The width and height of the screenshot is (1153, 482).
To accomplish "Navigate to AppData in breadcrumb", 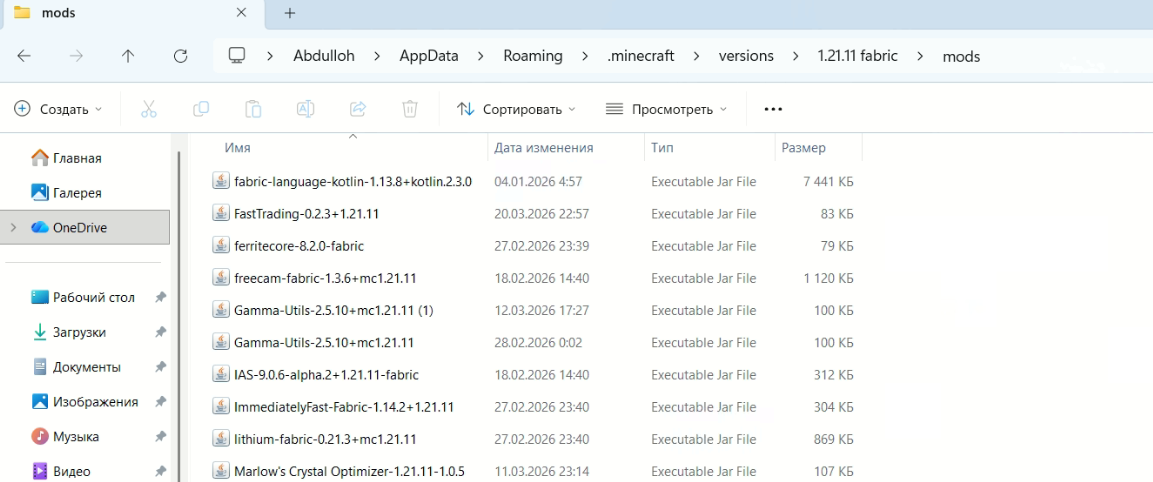I will coord(429,56).
